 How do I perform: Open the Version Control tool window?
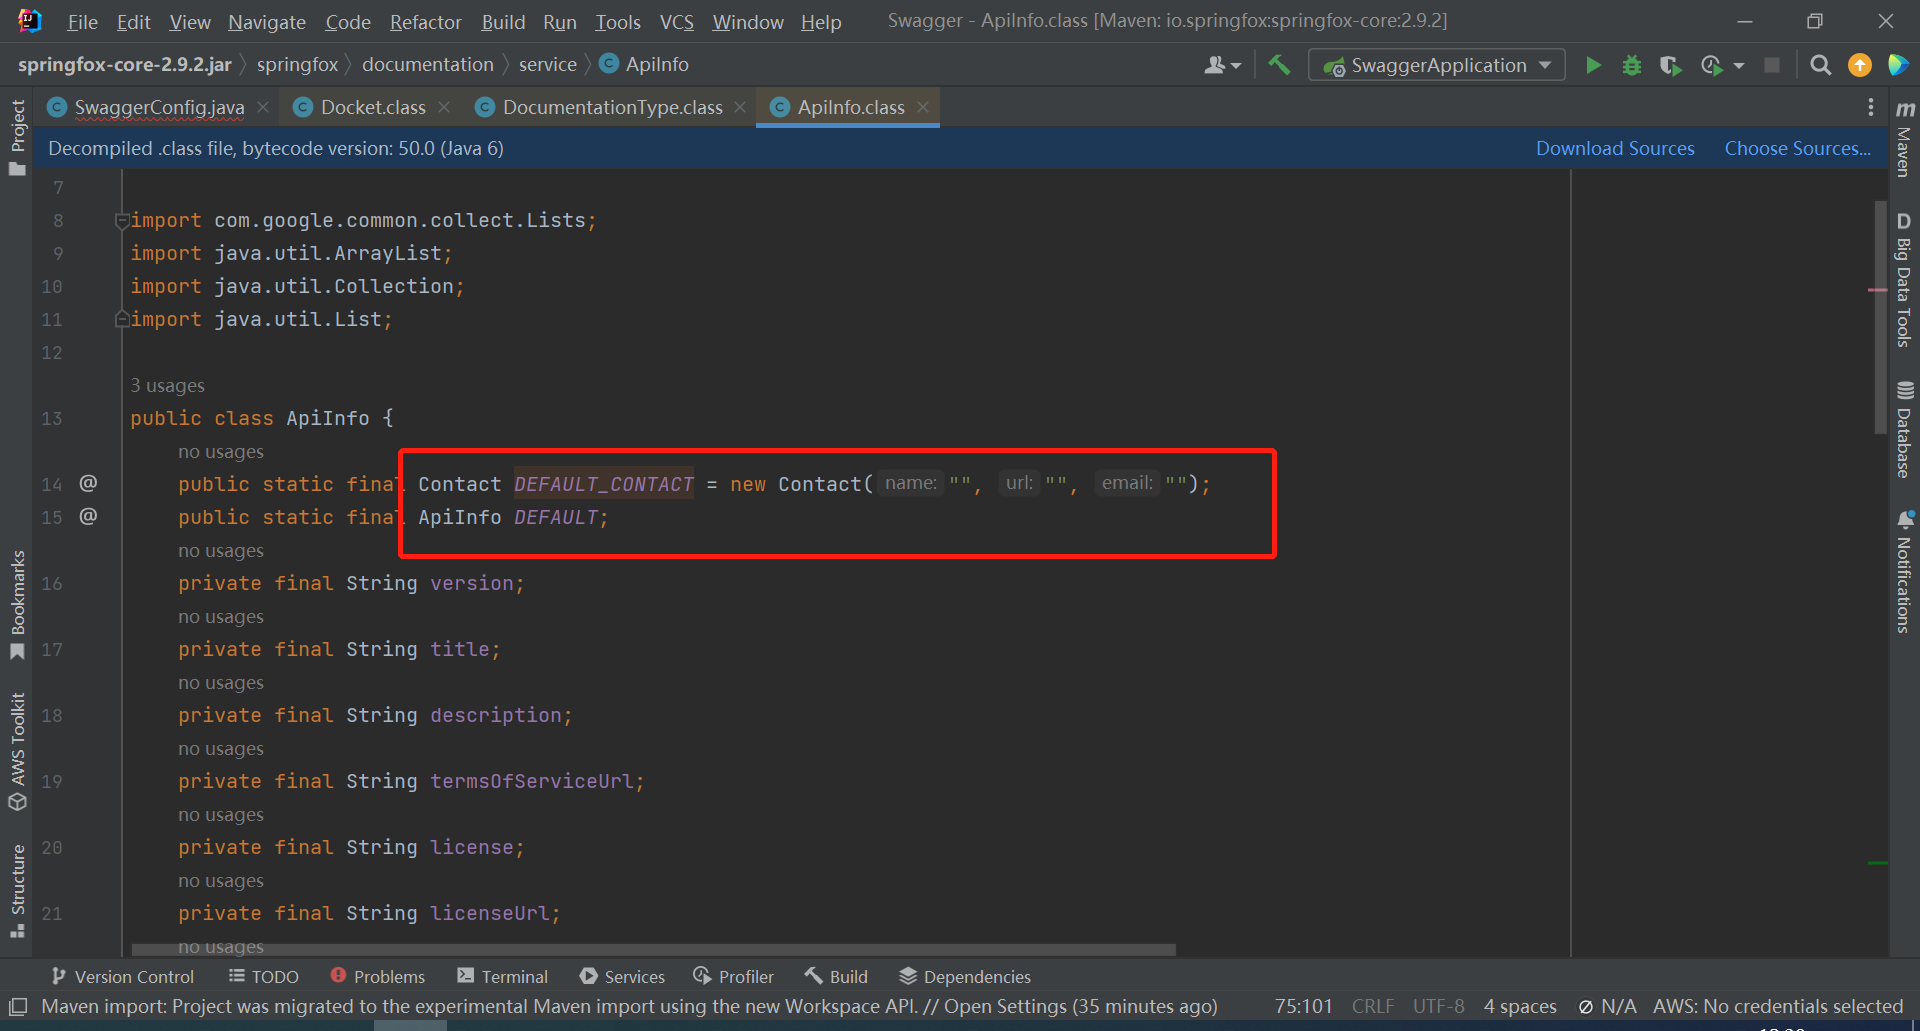tap(122, 976)
